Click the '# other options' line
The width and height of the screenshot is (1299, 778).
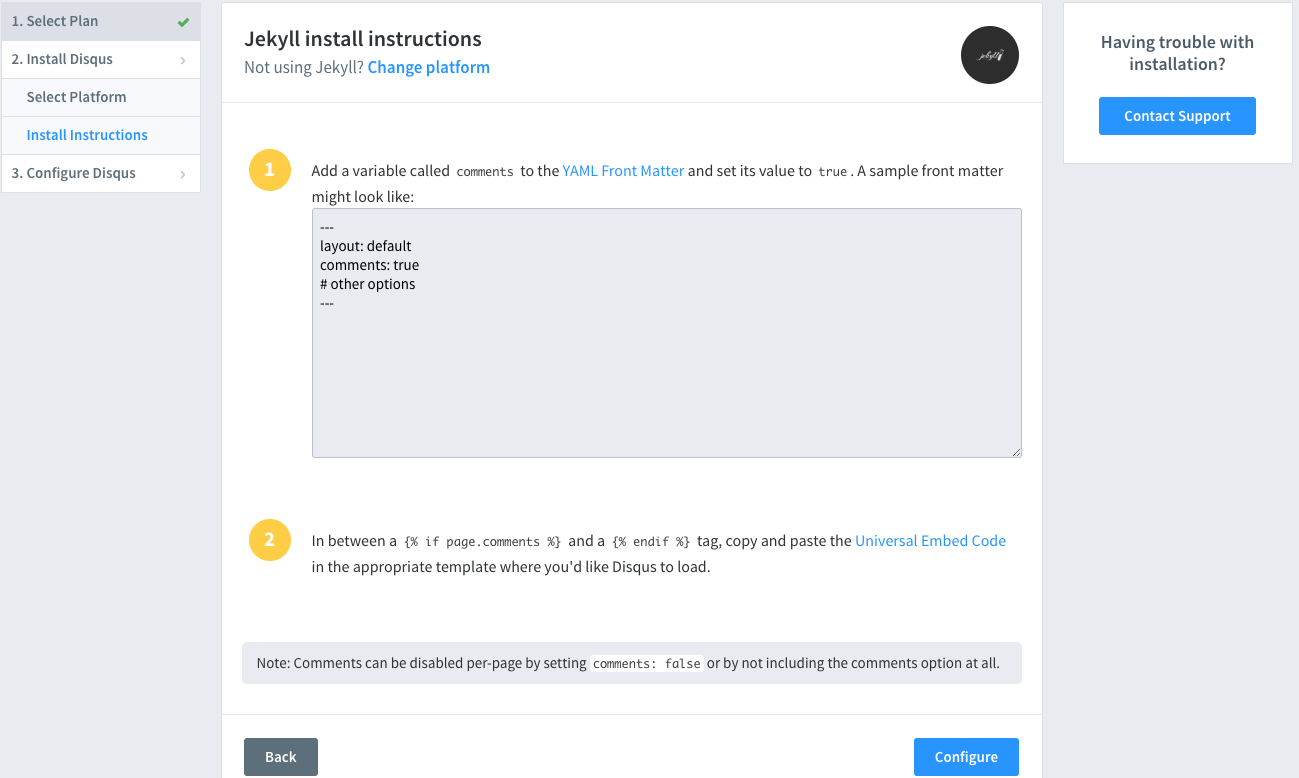coord(367,284)
